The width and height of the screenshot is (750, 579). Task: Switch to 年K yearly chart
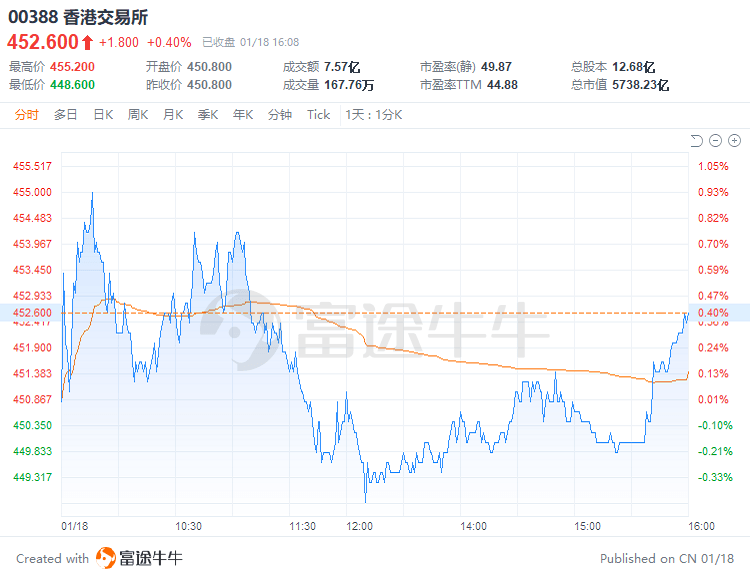pyautogui.click(x=243, y=115)
